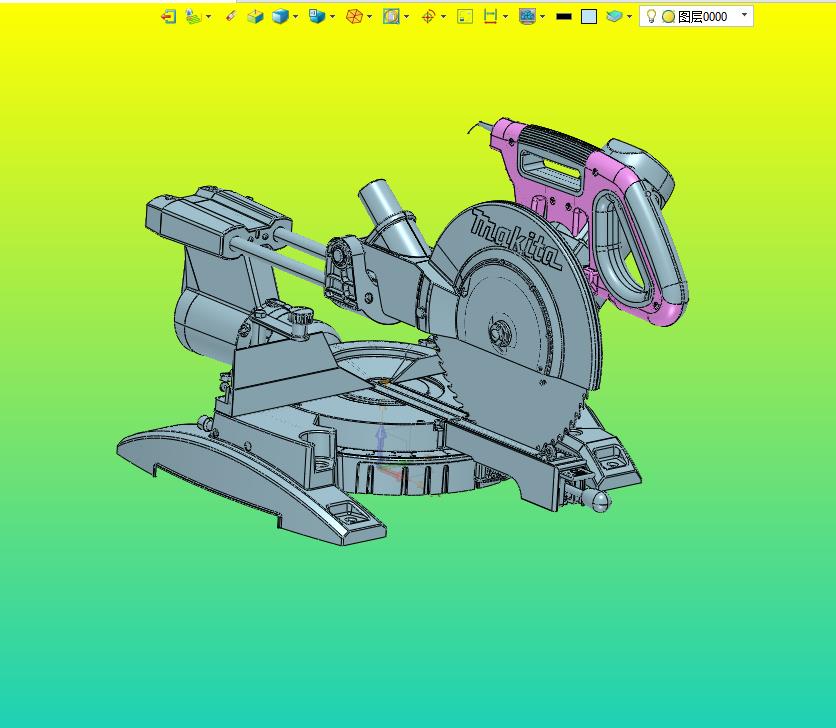The height and width of the screenshot is (728, 836).
Task: Click the wireframe box display icon
Action: click(255, 17)
